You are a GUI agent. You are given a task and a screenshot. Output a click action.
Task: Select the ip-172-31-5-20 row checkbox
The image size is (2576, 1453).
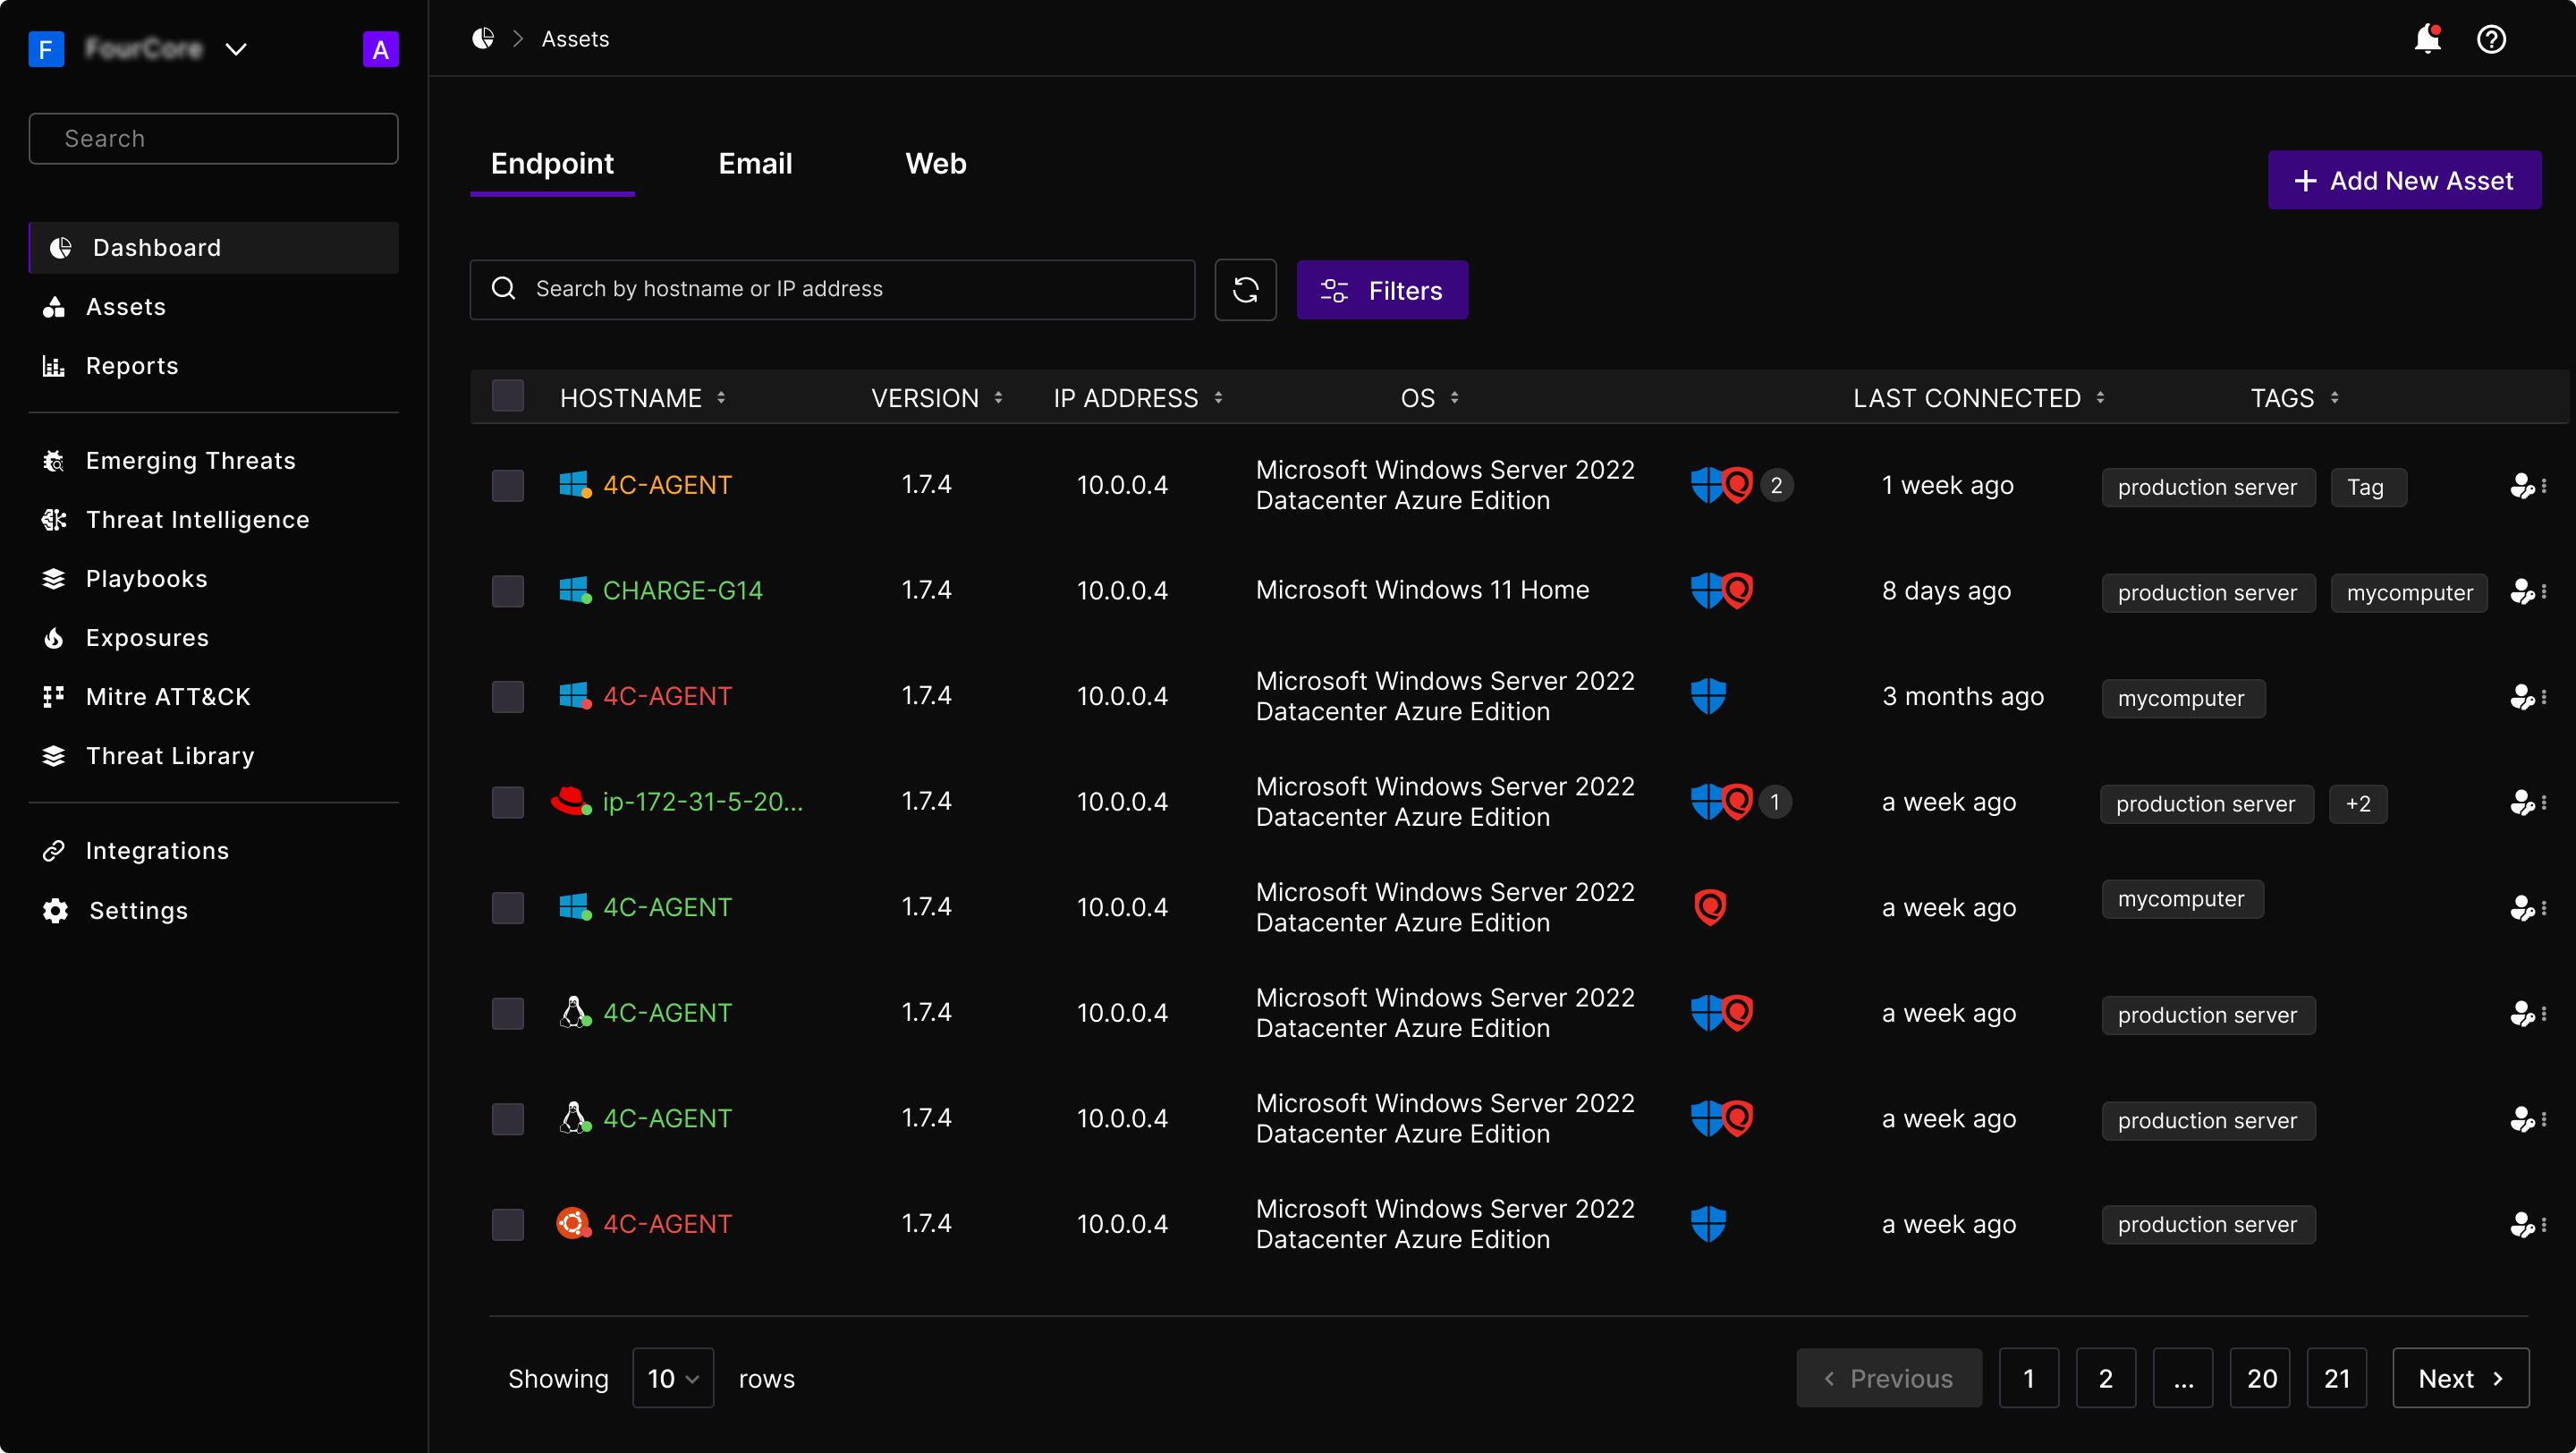click(508, 802)
